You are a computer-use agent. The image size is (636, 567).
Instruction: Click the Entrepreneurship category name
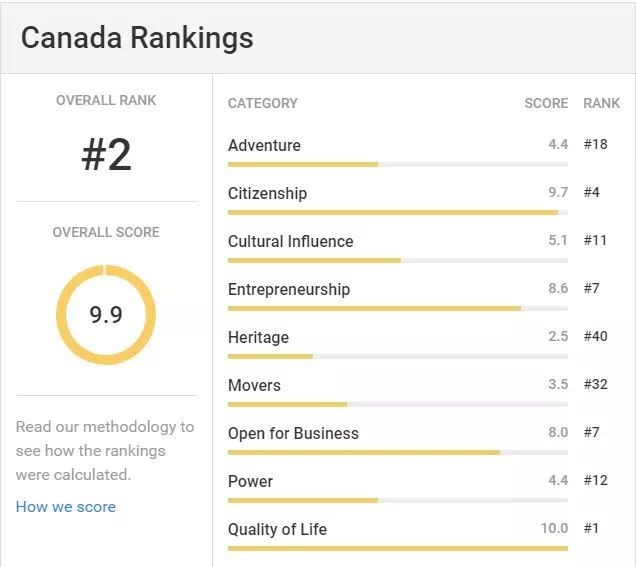pyautogui.click(x=289, y=289)
